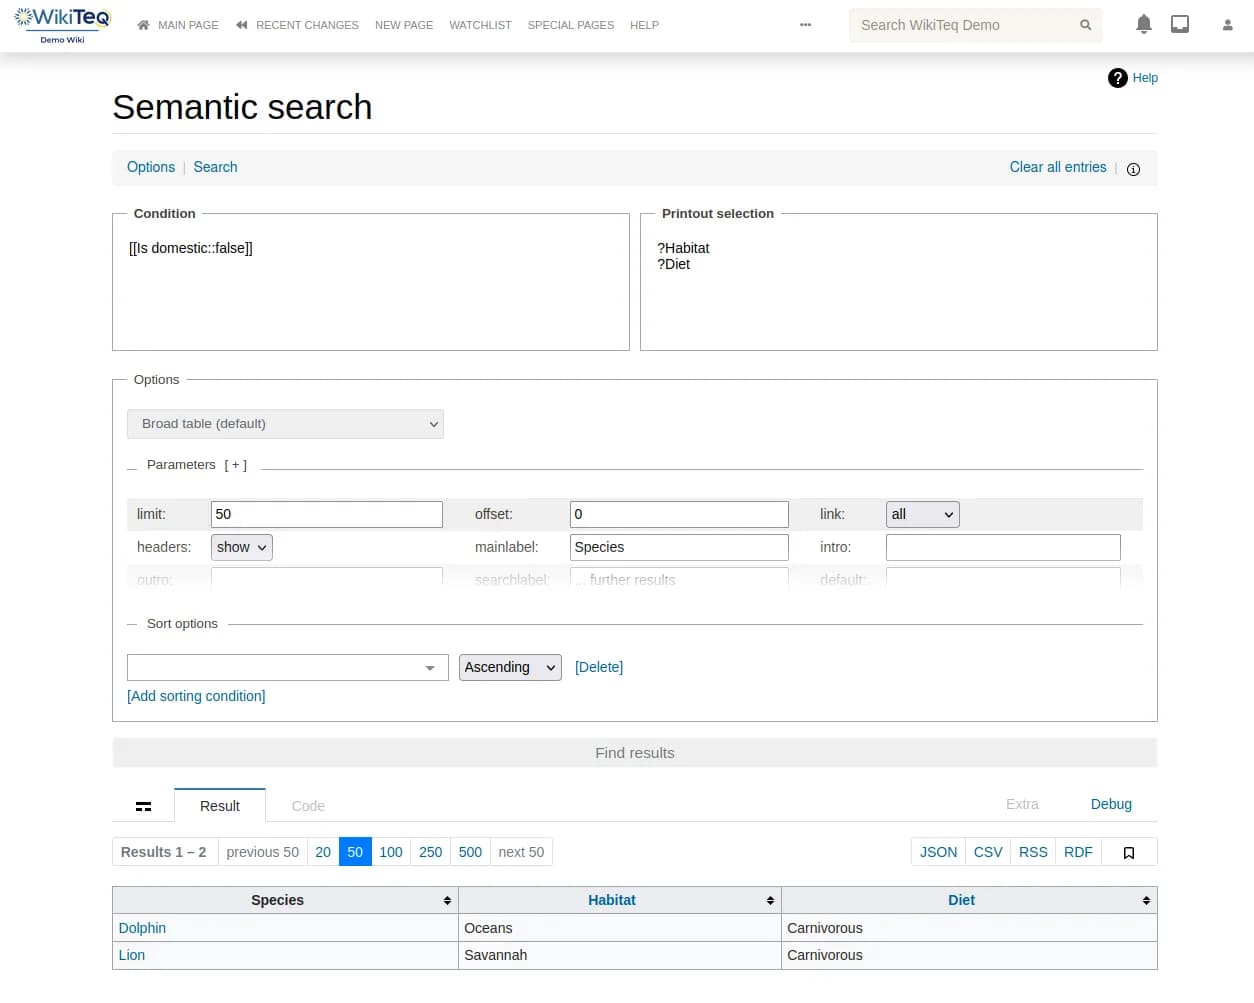
Task: Click the bookmark icon next to RDF
Action: tap(1129, 852)
